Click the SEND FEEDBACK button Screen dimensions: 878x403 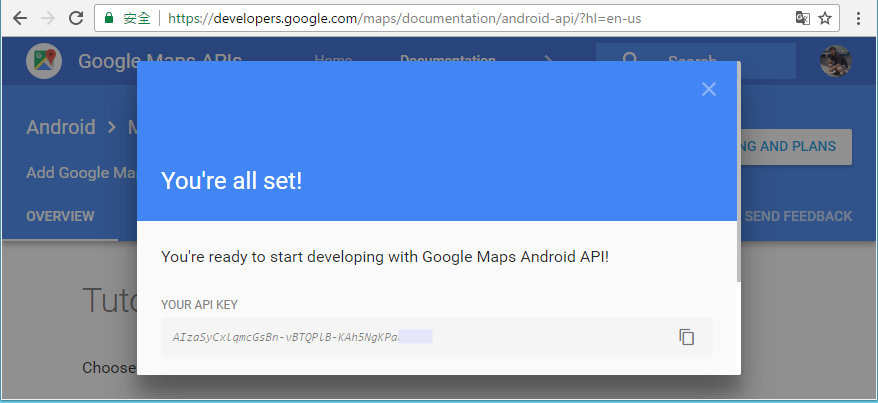(x=798, y=216)
